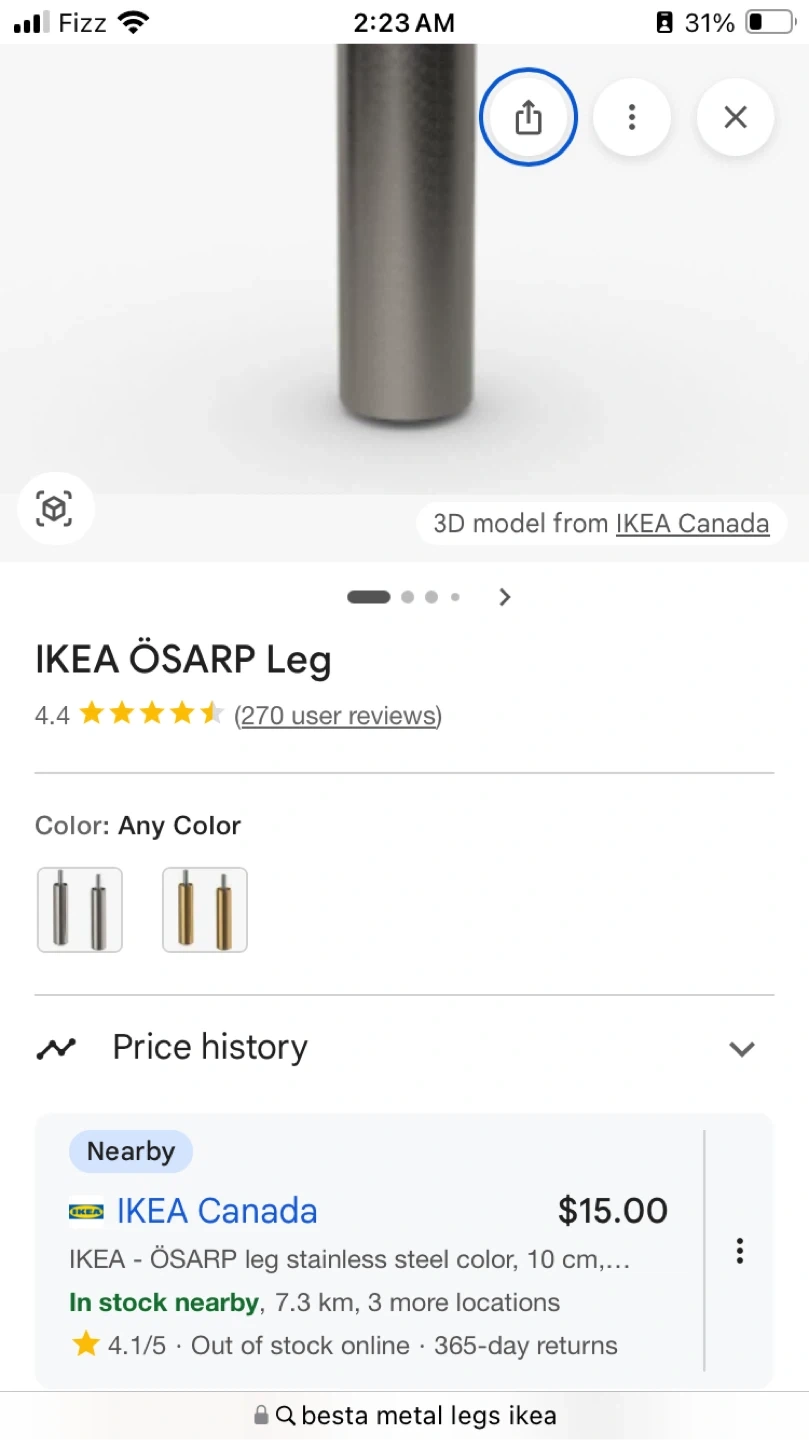Select the stainless steel color swatch
Viewport: 809px width, 1440px height.
pyautogui.click(x=80, y=910)
